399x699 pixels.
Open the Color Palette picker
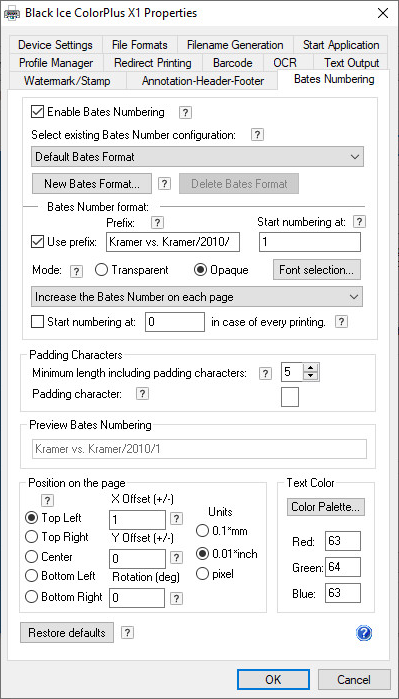coord(325,507)
